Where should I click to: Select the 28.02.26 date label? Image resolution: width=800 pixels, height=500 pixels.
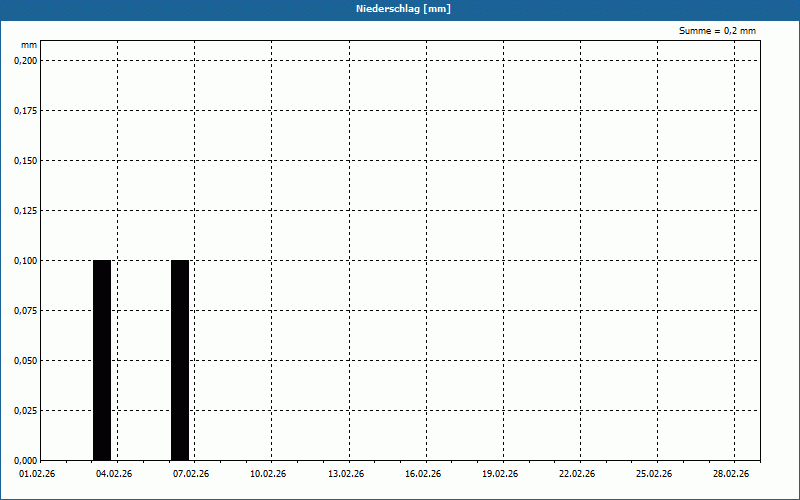tap(731, 474)
